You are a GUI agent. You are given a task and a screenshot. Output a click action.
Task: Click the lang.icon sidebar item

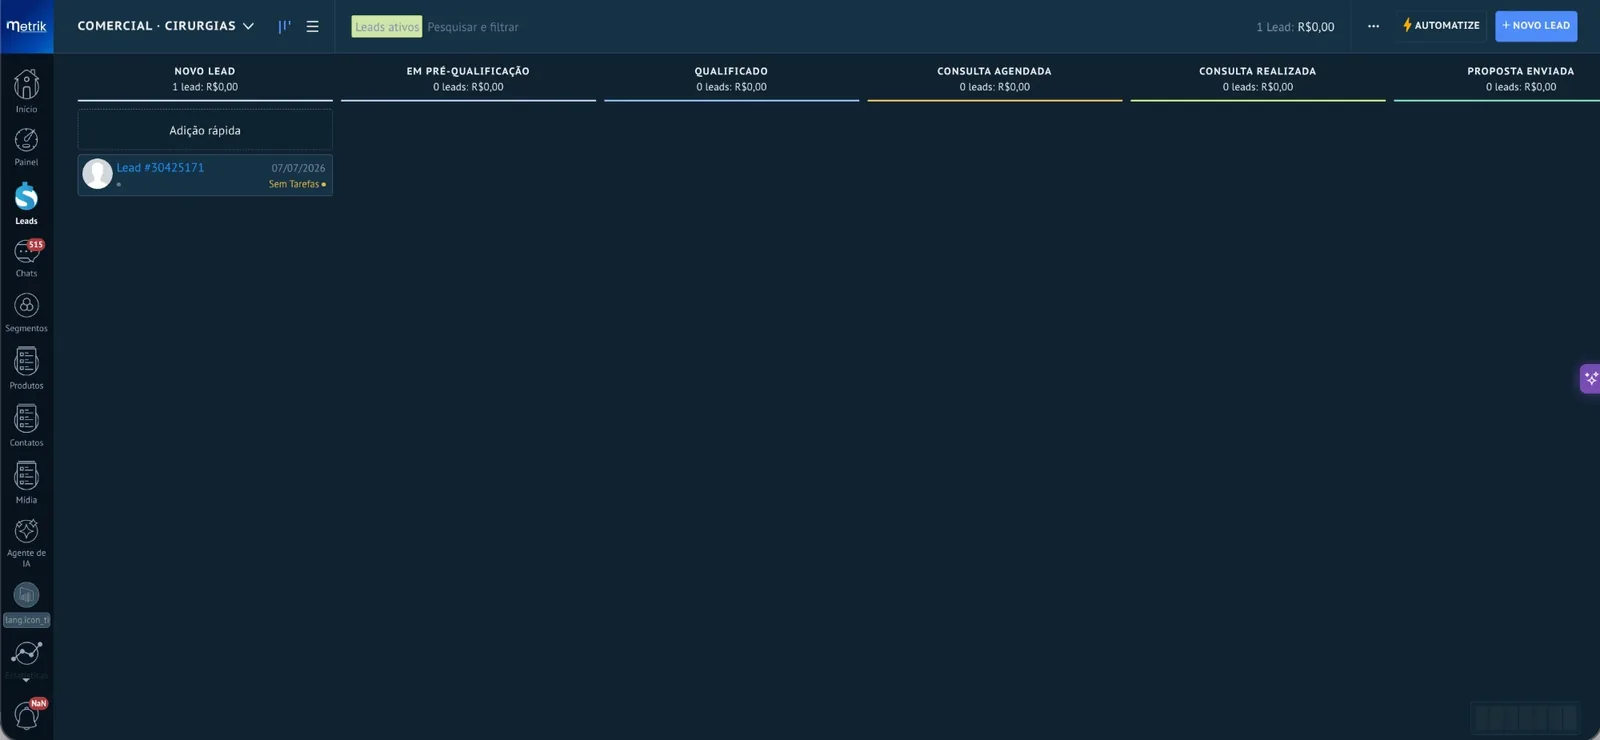pyautogui.click(x=26, y=605)
